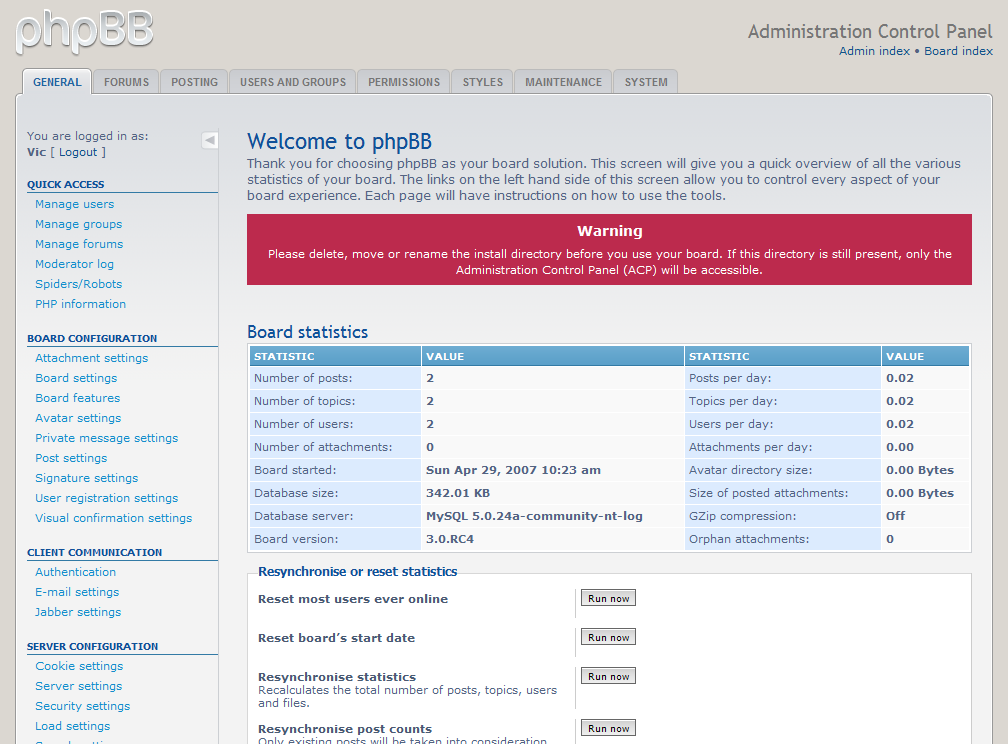Image resolution: width=1008 pixels, height=744 pixels.
Task: Open the Board index link
Action: point(958,51)
